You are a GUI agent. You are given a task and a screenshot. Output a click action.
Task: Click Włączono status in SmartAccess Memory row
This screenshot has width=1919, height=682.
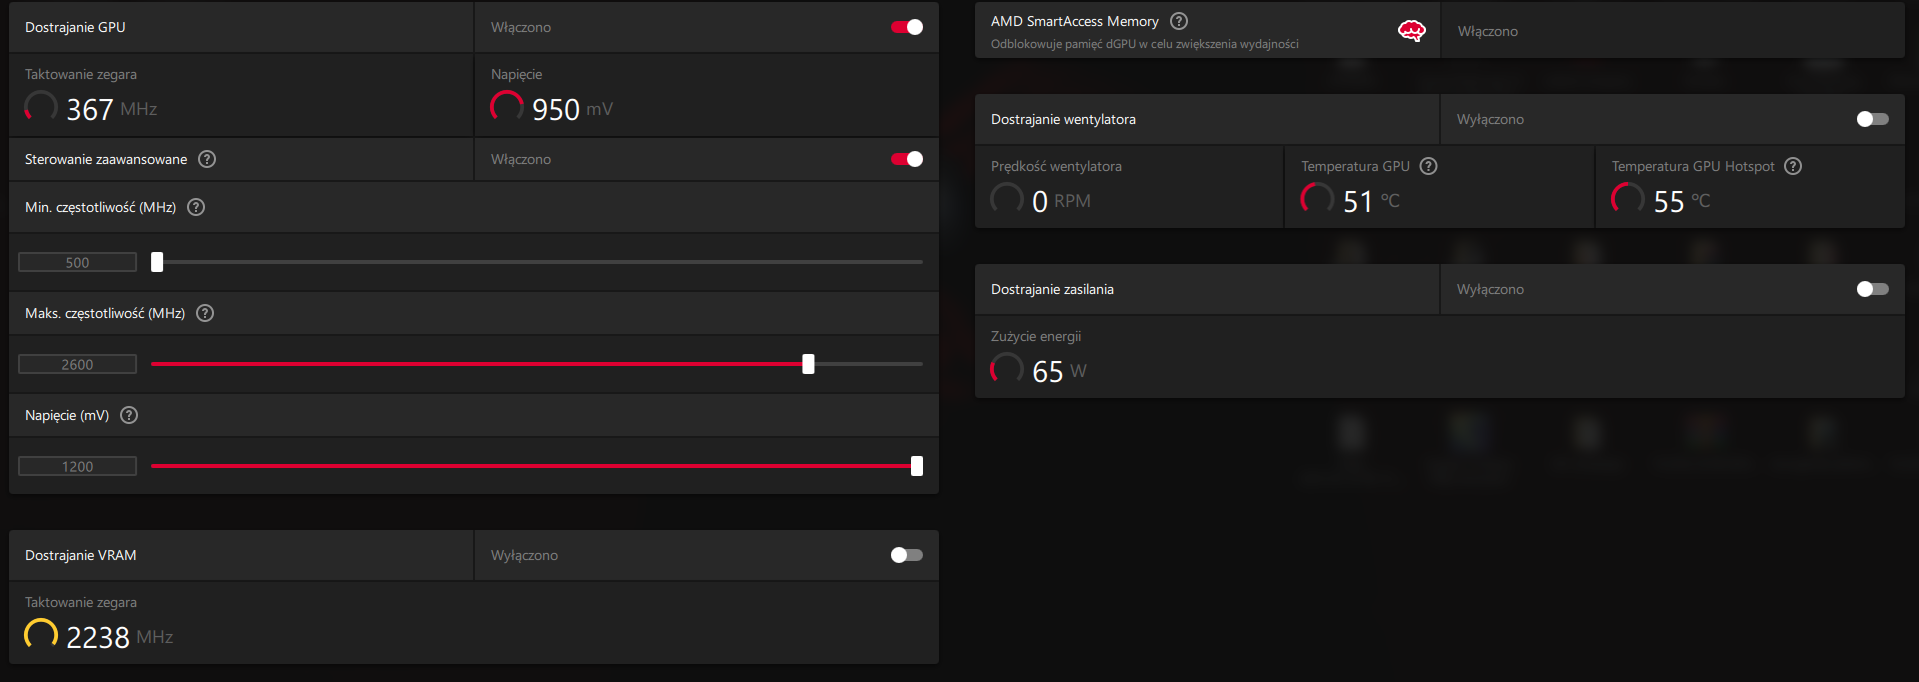1488,31
